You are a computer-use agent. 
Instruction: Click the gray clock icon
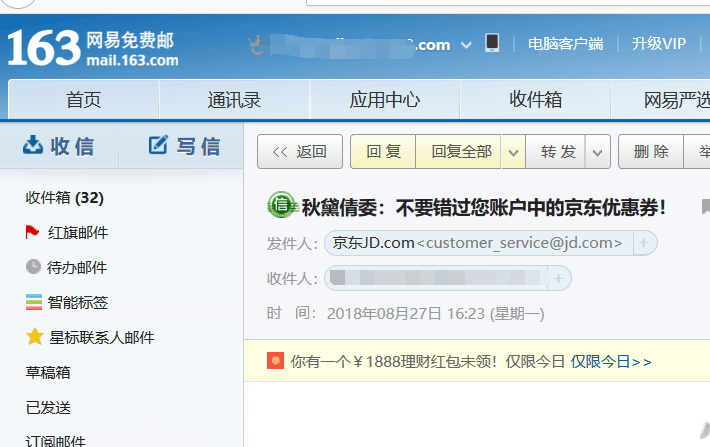click(x=33, y=267)
